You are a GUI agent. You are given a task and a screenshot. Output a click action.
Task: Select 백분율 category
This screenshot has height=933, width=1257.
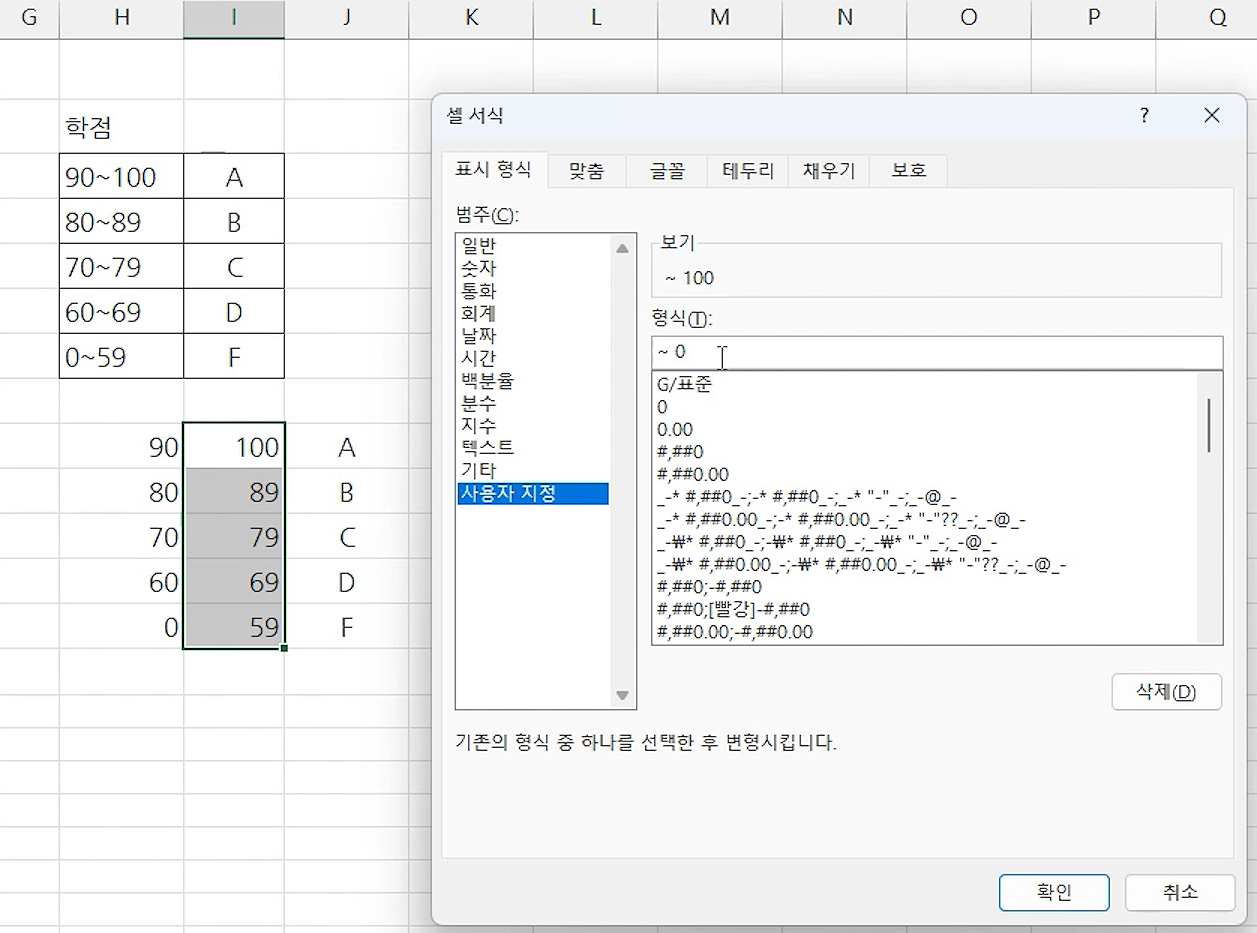[x=533, y=381]
